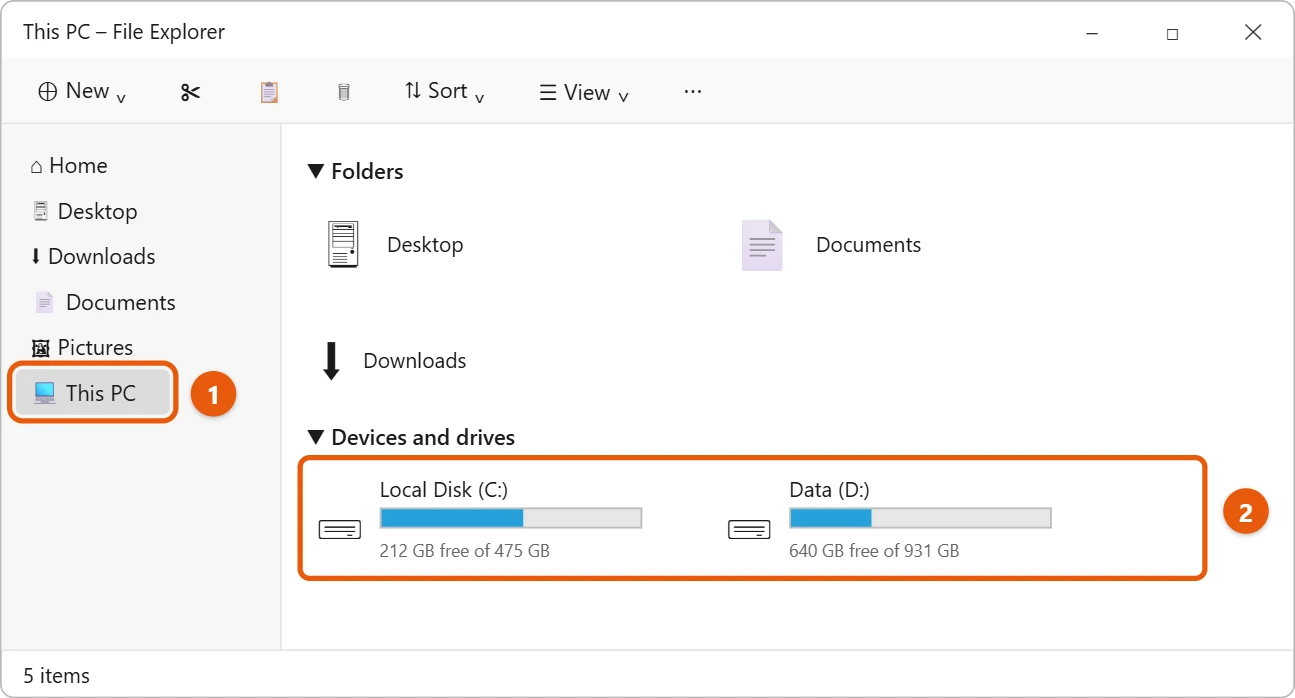Viewport: 1295px width, 698px height.
Task: Click the Data (D:) usage bar
Action: [920, 518]
